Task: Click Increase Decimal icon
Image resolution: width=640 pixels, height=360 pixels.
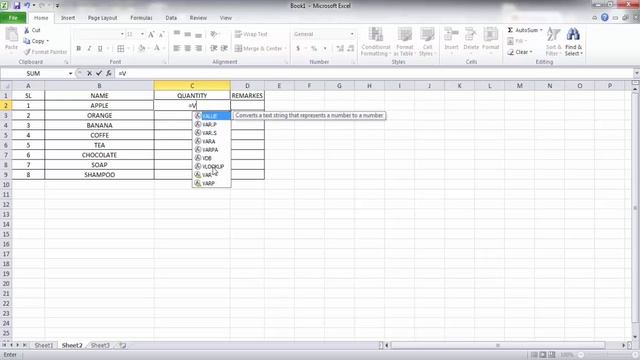Action: tap(340, 49)
